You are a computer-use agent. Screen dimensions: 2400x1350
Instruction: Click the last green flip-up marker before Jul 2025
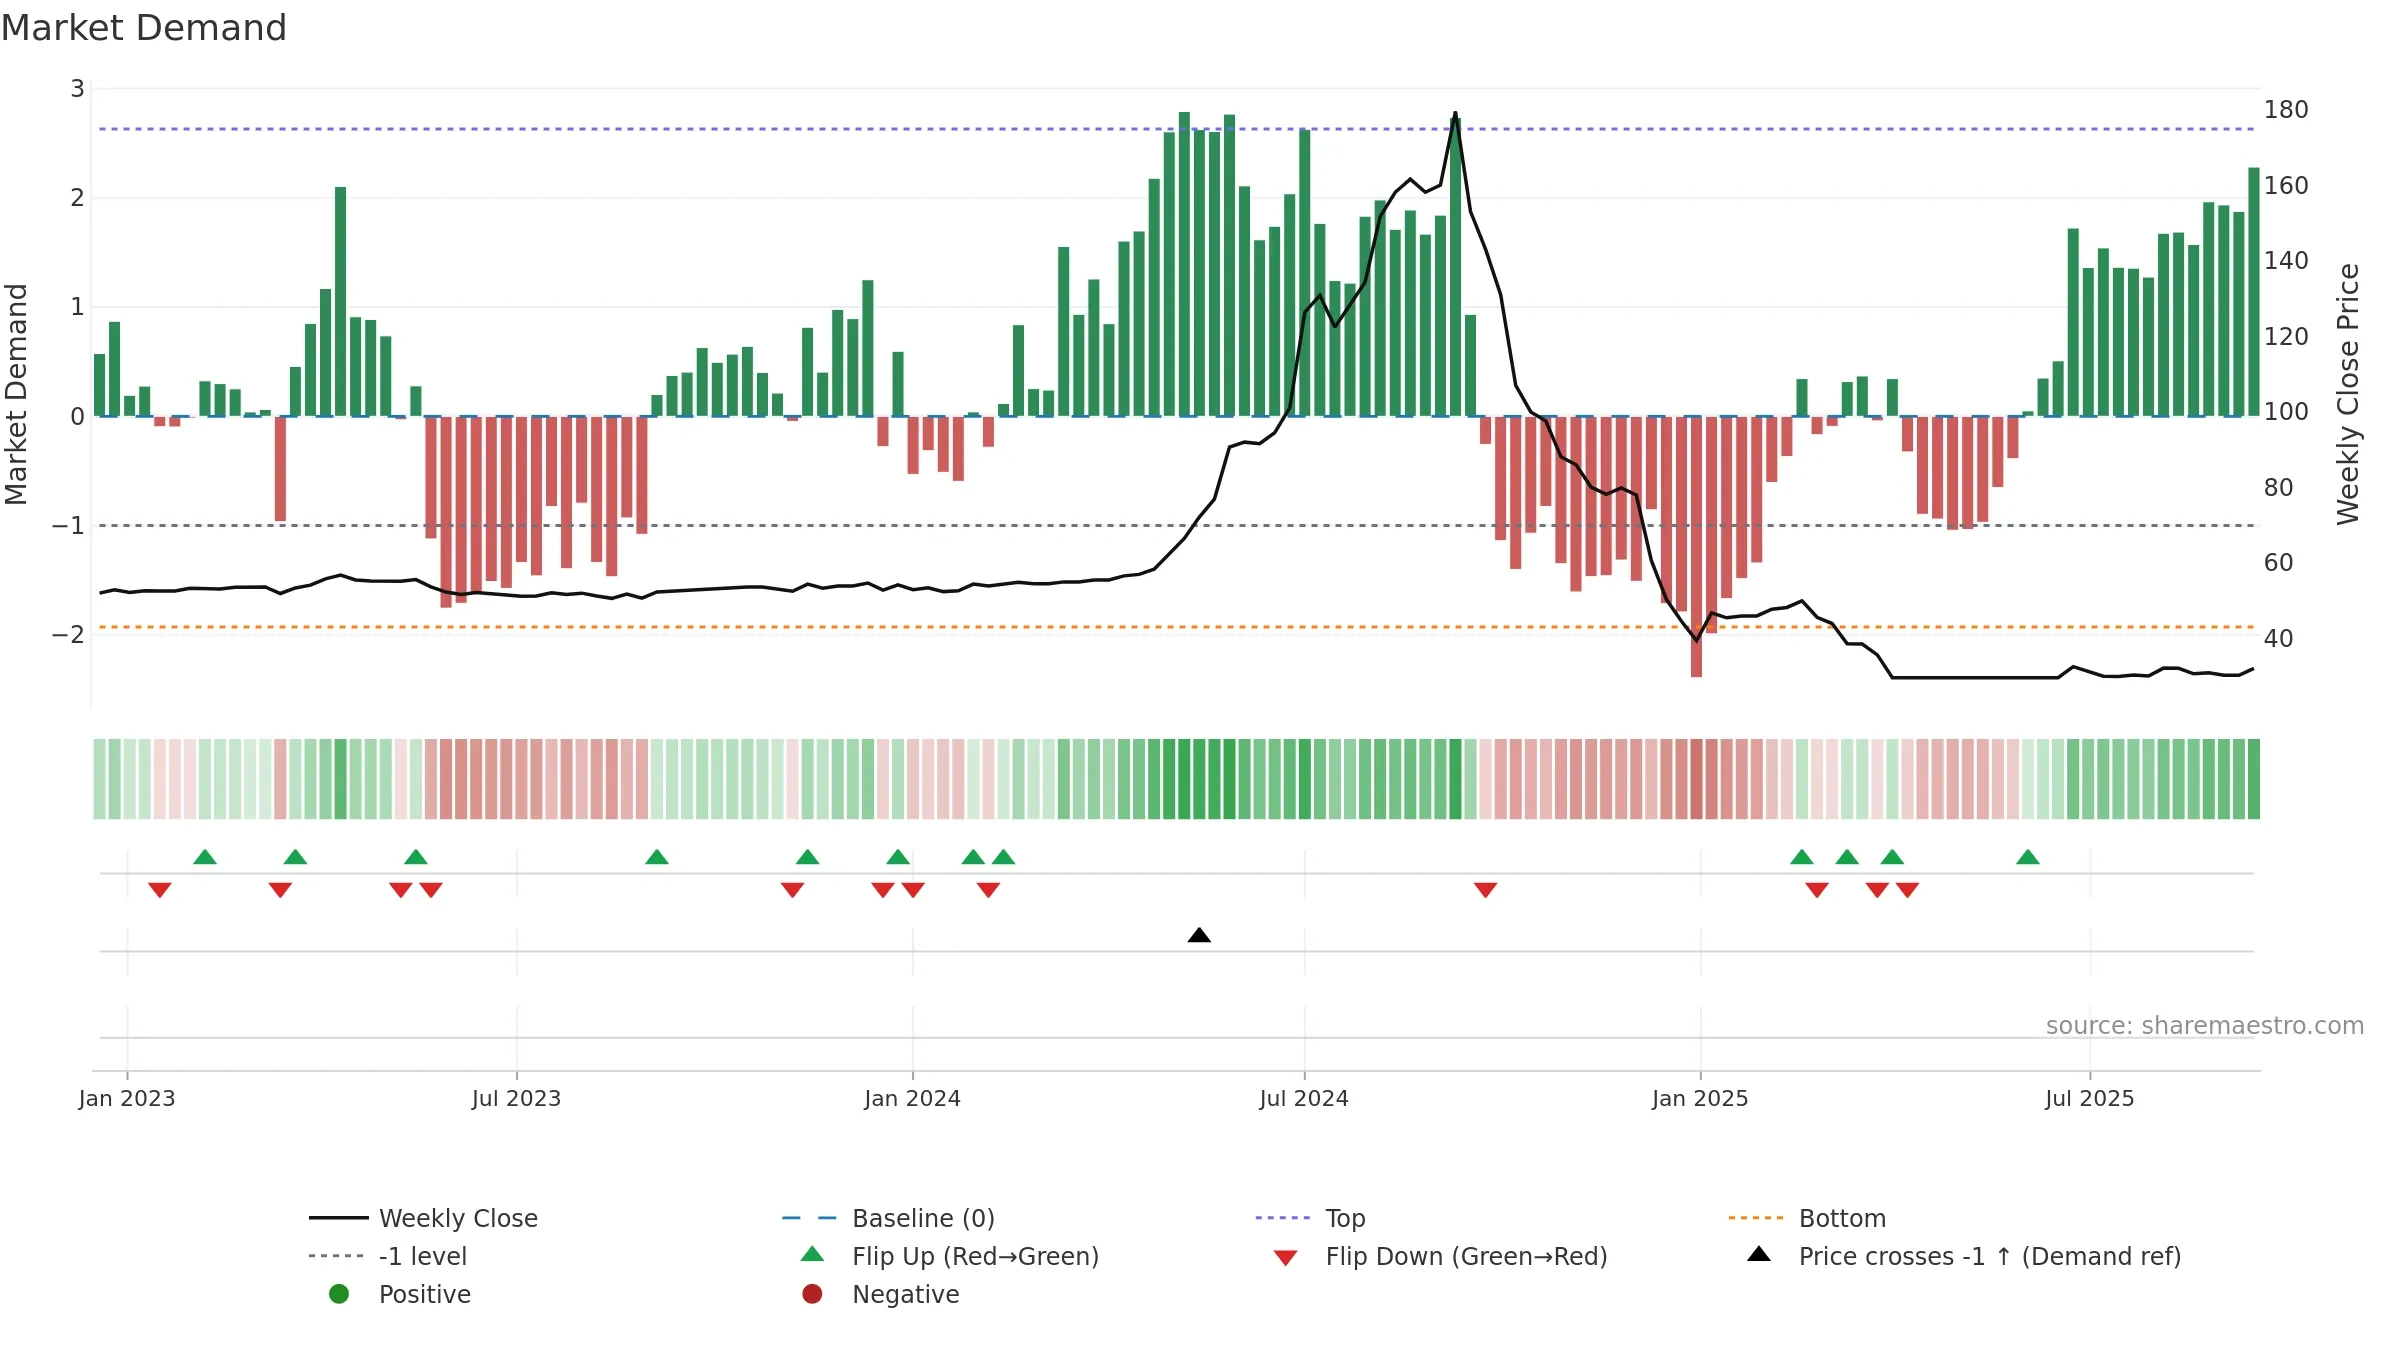[x=2028, y=857]
